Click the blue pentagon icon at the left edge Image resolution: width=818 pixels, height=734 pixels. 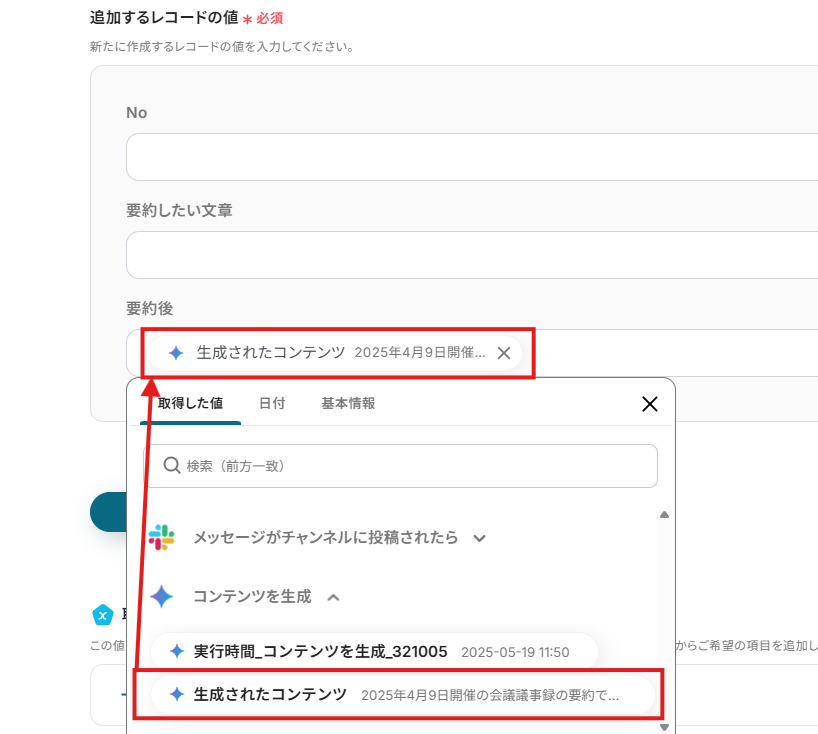click(x=101, y=614)
